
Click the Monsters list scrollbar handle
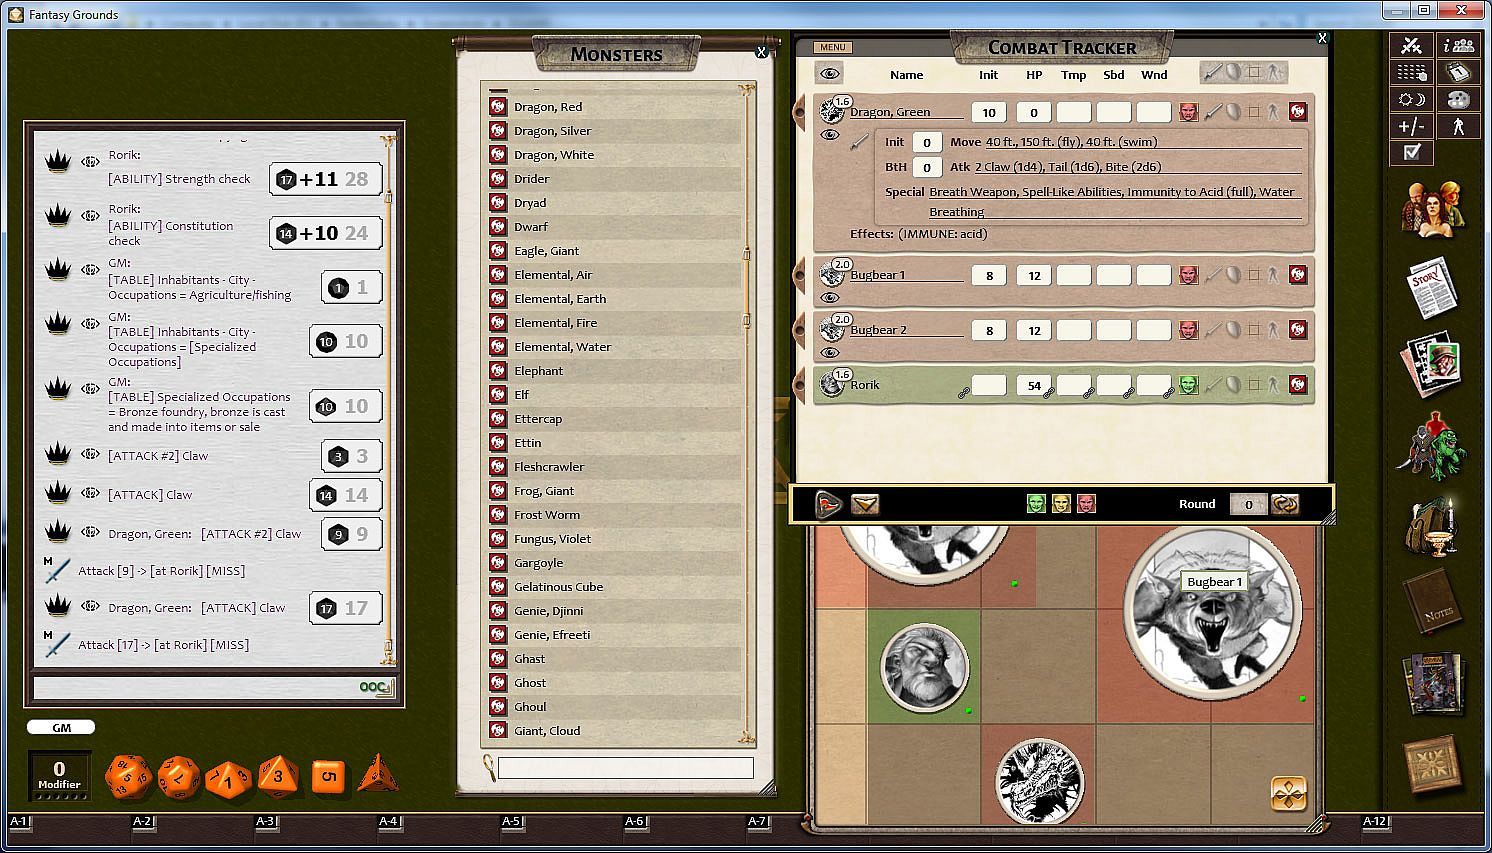click(746, 288)
